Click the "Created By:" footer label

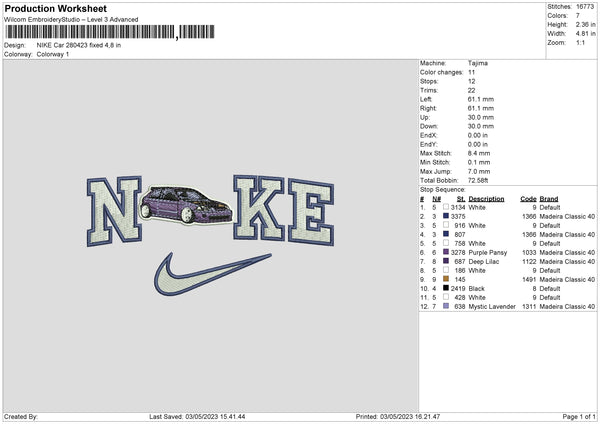(21, 417)
